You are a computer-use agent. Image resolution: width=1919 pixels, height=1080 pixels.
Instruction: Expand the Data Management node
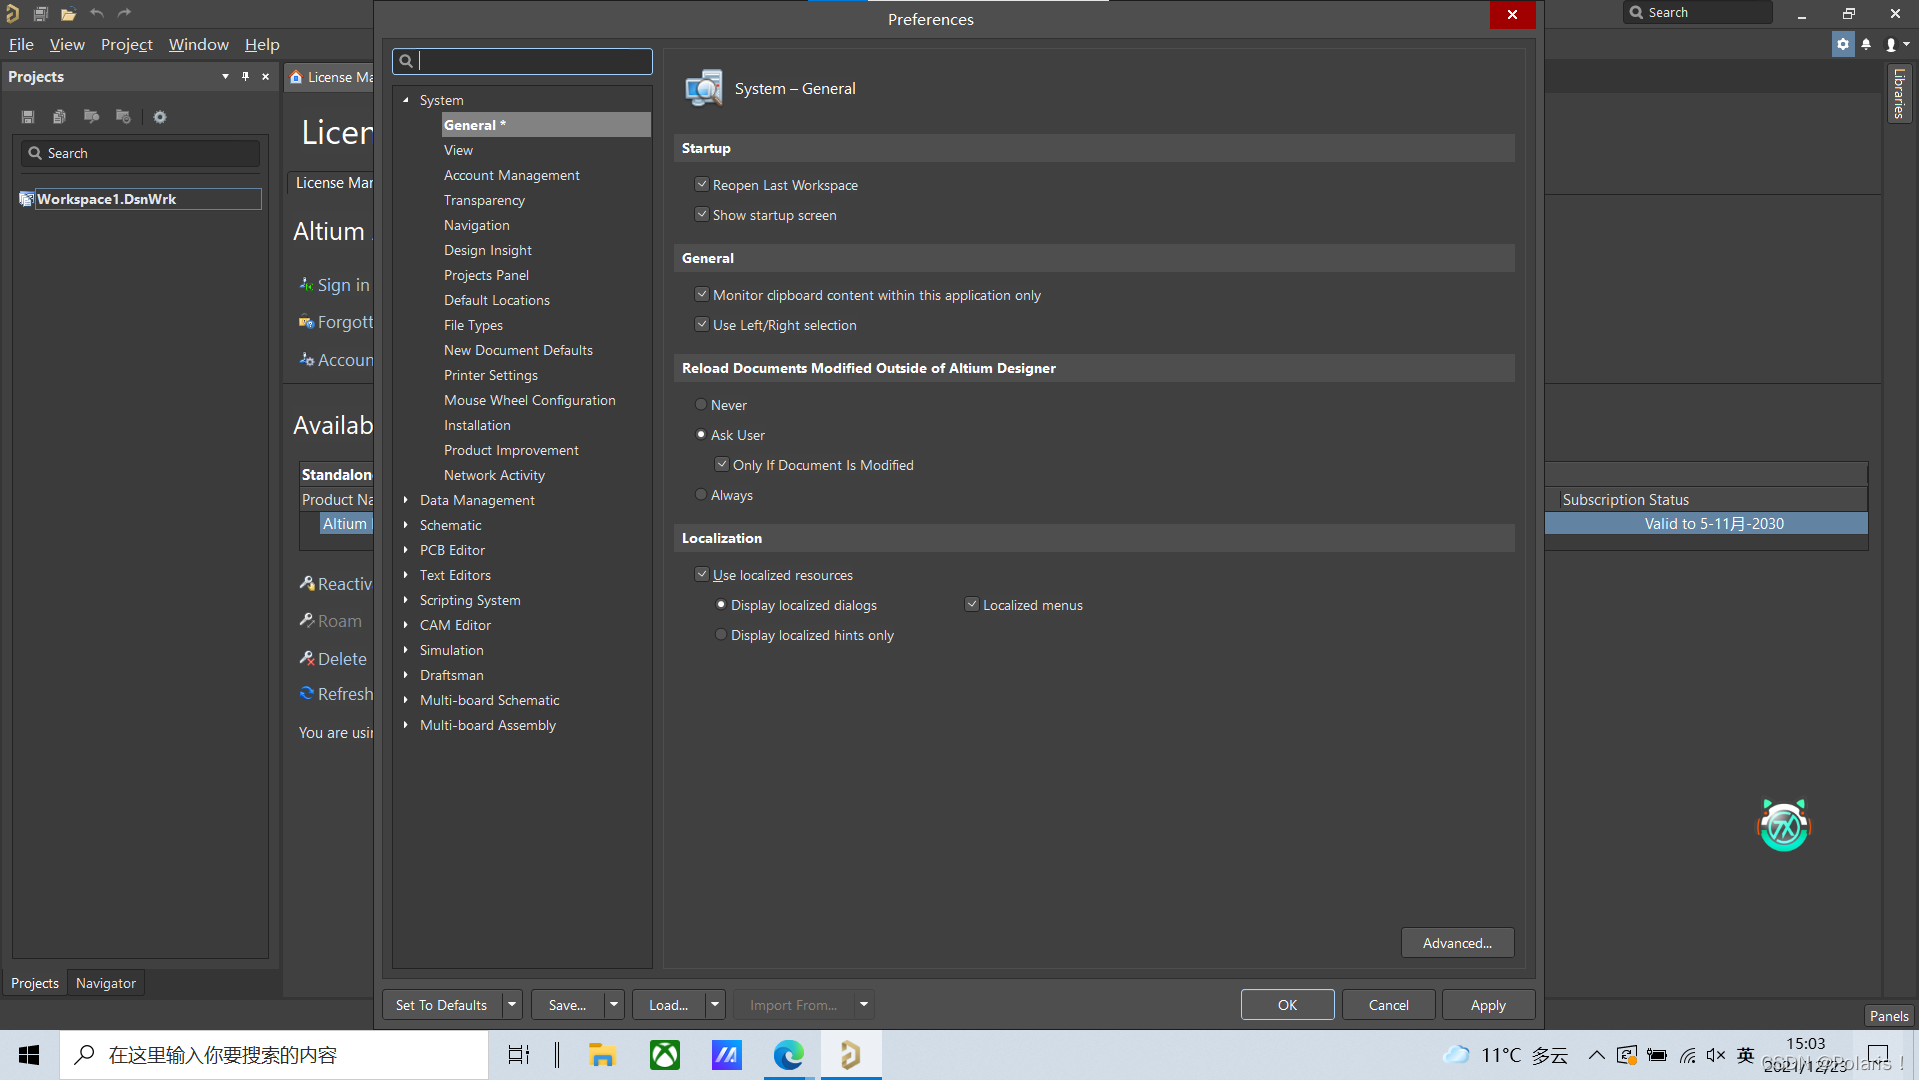406,500
